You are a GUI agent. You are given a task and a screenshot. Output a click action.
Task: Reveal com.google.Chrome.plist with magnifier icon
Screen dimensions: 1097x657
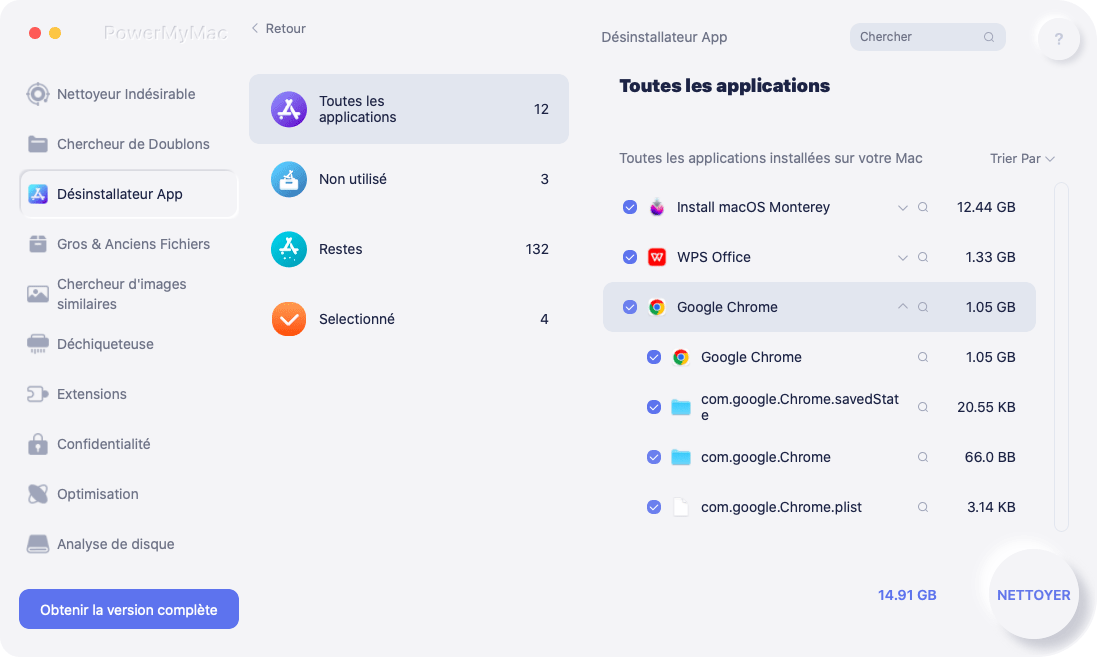coord(923,507)
